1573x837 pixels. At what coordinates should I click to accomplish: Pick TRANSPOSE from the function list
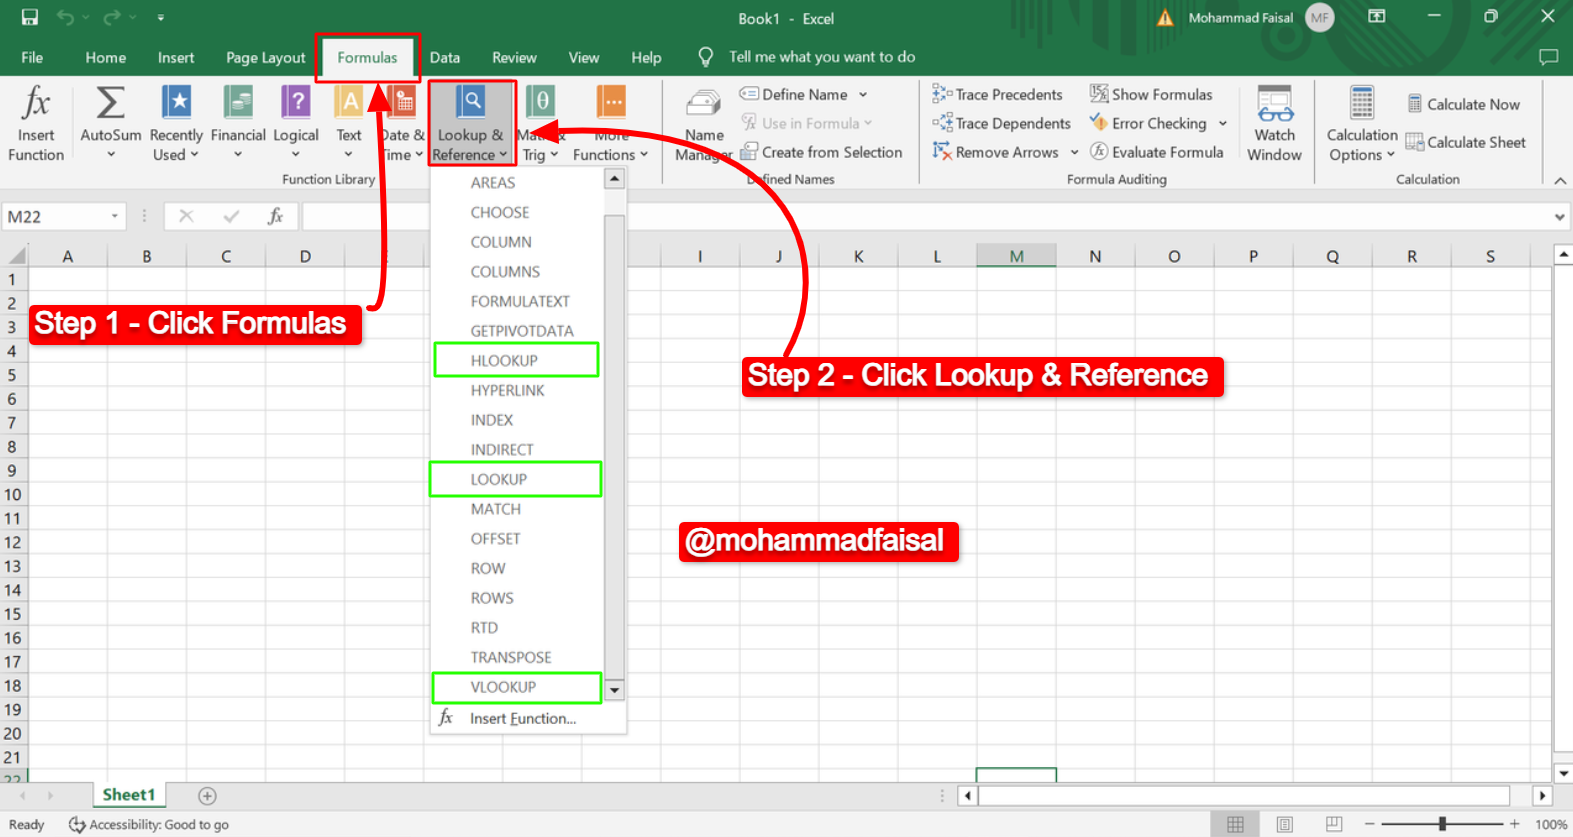click(516, 657)
